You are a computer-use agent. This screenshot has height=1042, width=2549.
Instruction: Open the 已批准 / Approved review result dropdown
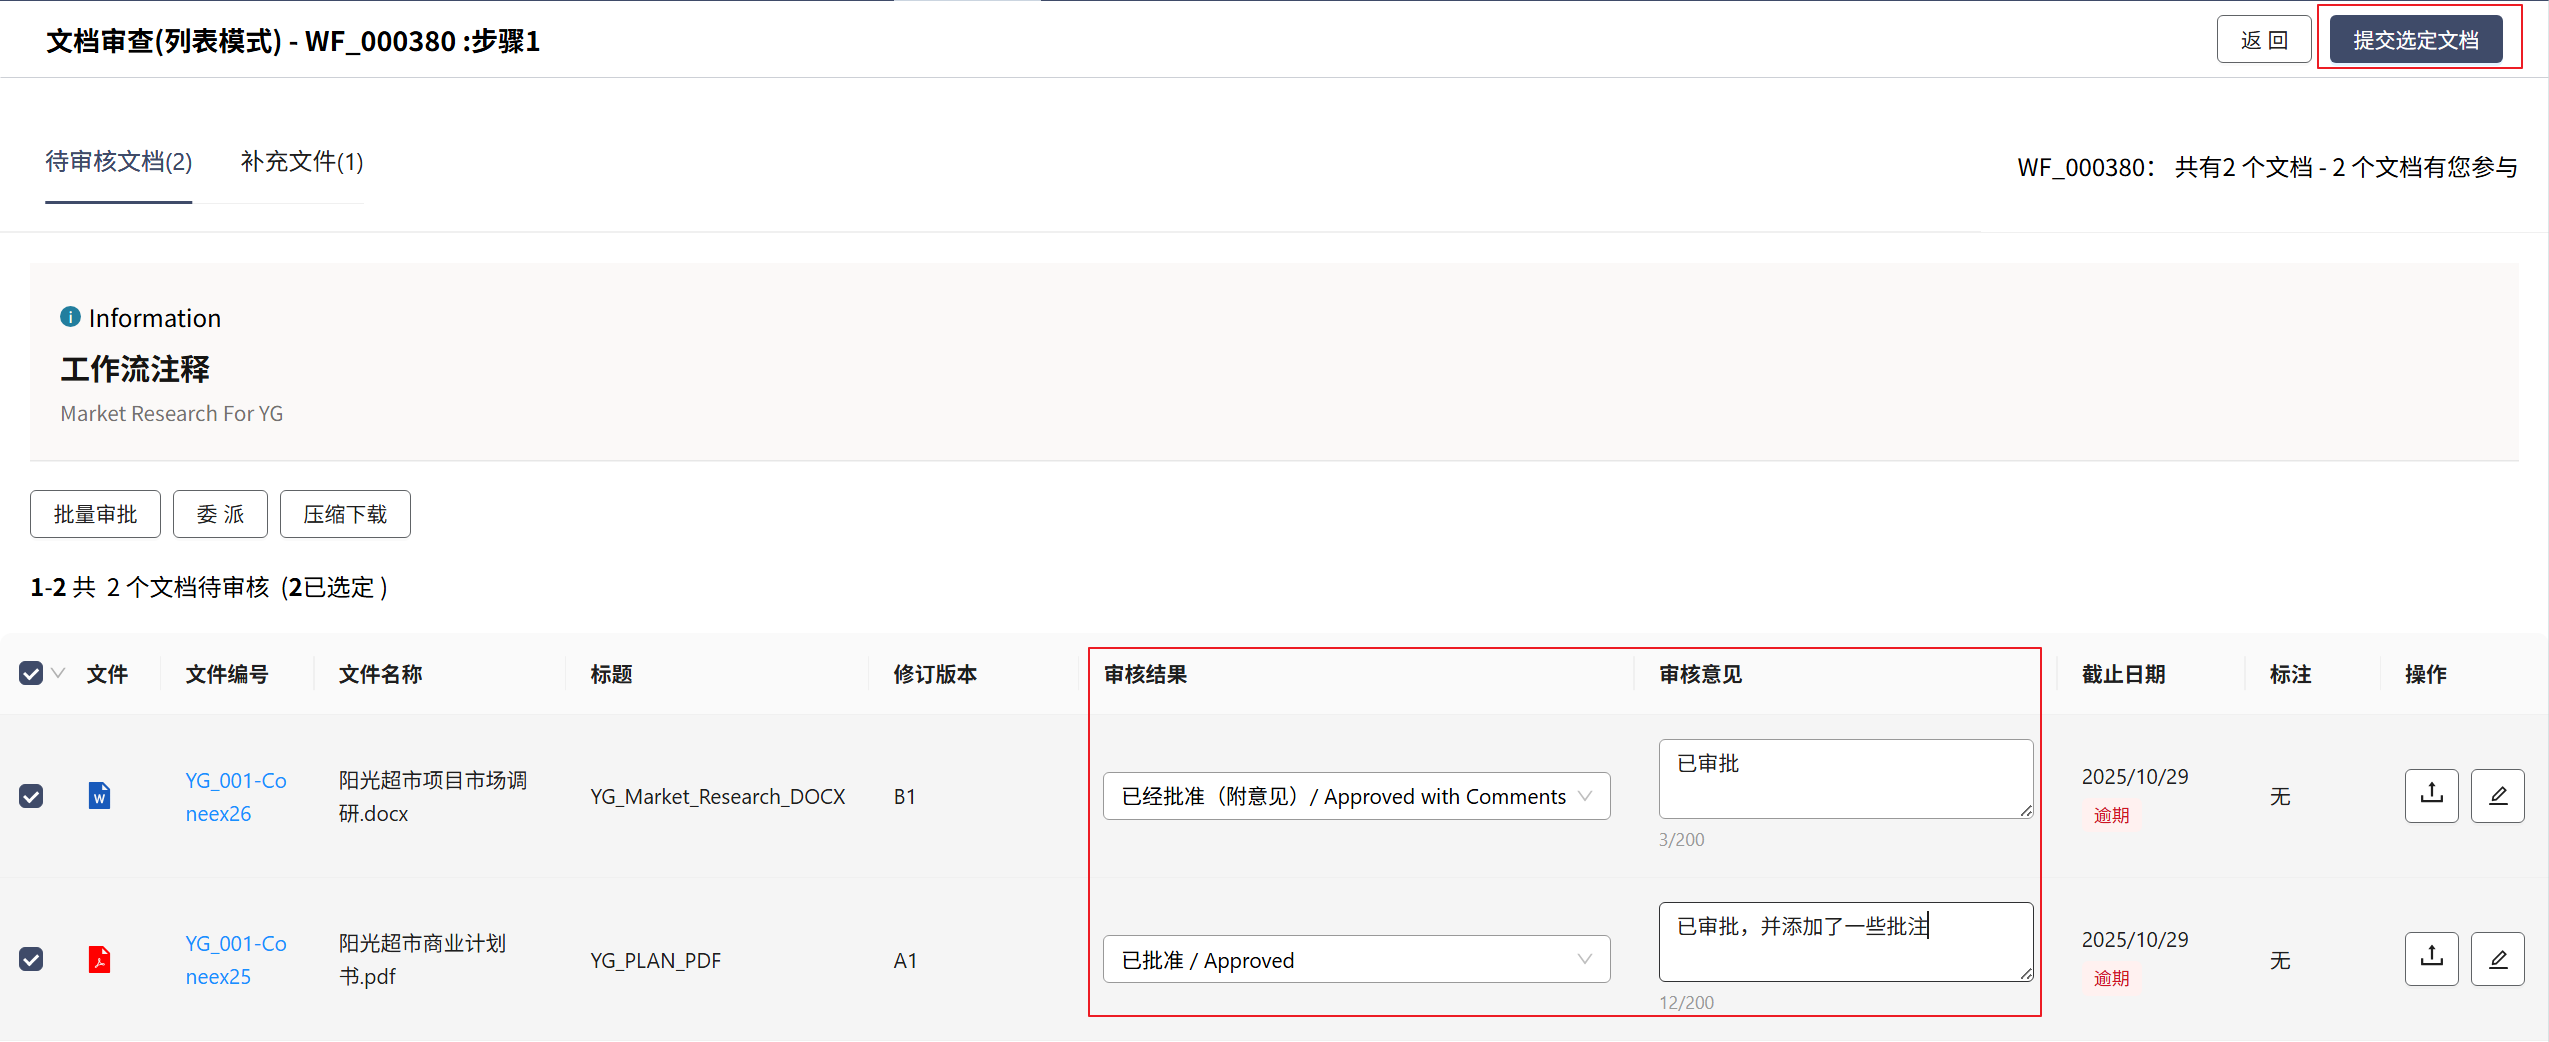(x=1355, y=960)
